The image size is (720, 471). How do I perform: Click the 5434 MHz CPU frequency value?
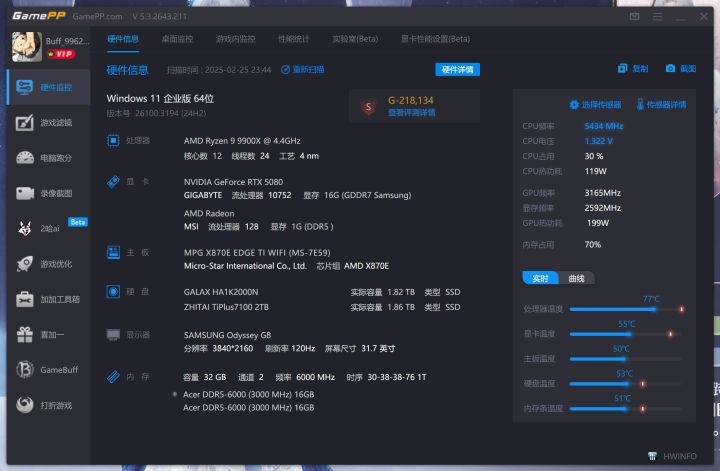click(x=603, y=126)
